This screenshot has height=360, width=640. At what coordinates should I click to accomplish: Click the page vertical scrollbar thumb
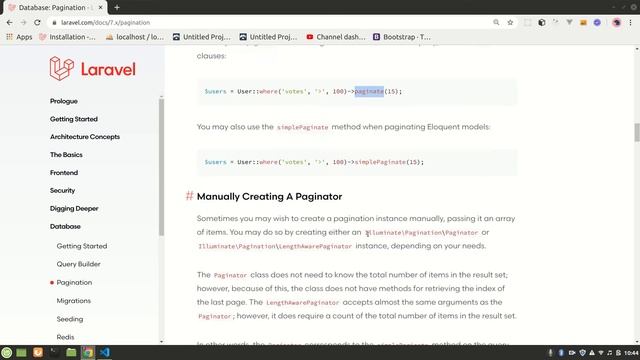(637, 132)
